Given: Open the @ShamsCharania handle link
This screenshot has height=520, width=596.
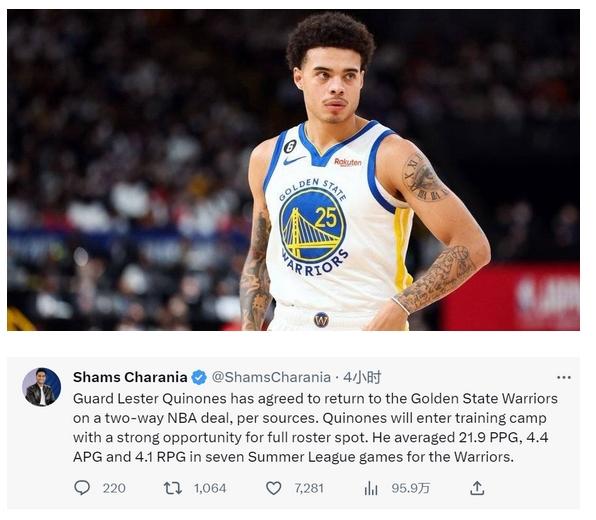Looking at the screenshot, I should pyautogui.click(x=271, y=377).
